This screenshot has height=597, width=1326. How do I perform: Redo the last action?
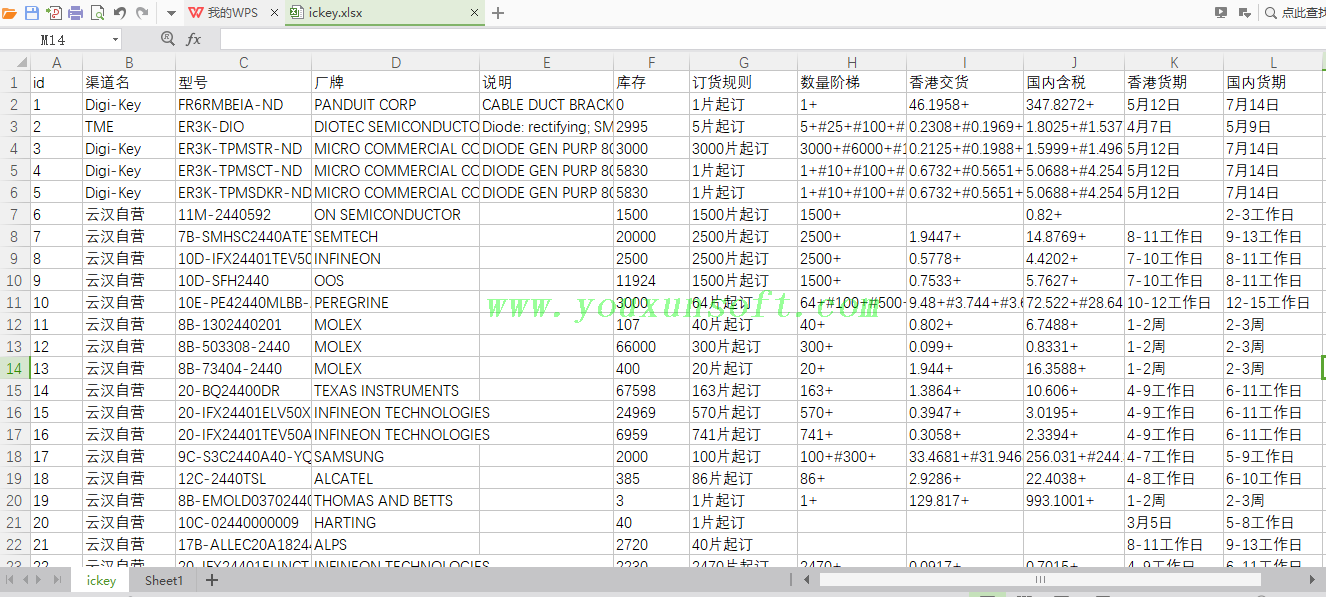pyautogui.click(x=142, y=13)
